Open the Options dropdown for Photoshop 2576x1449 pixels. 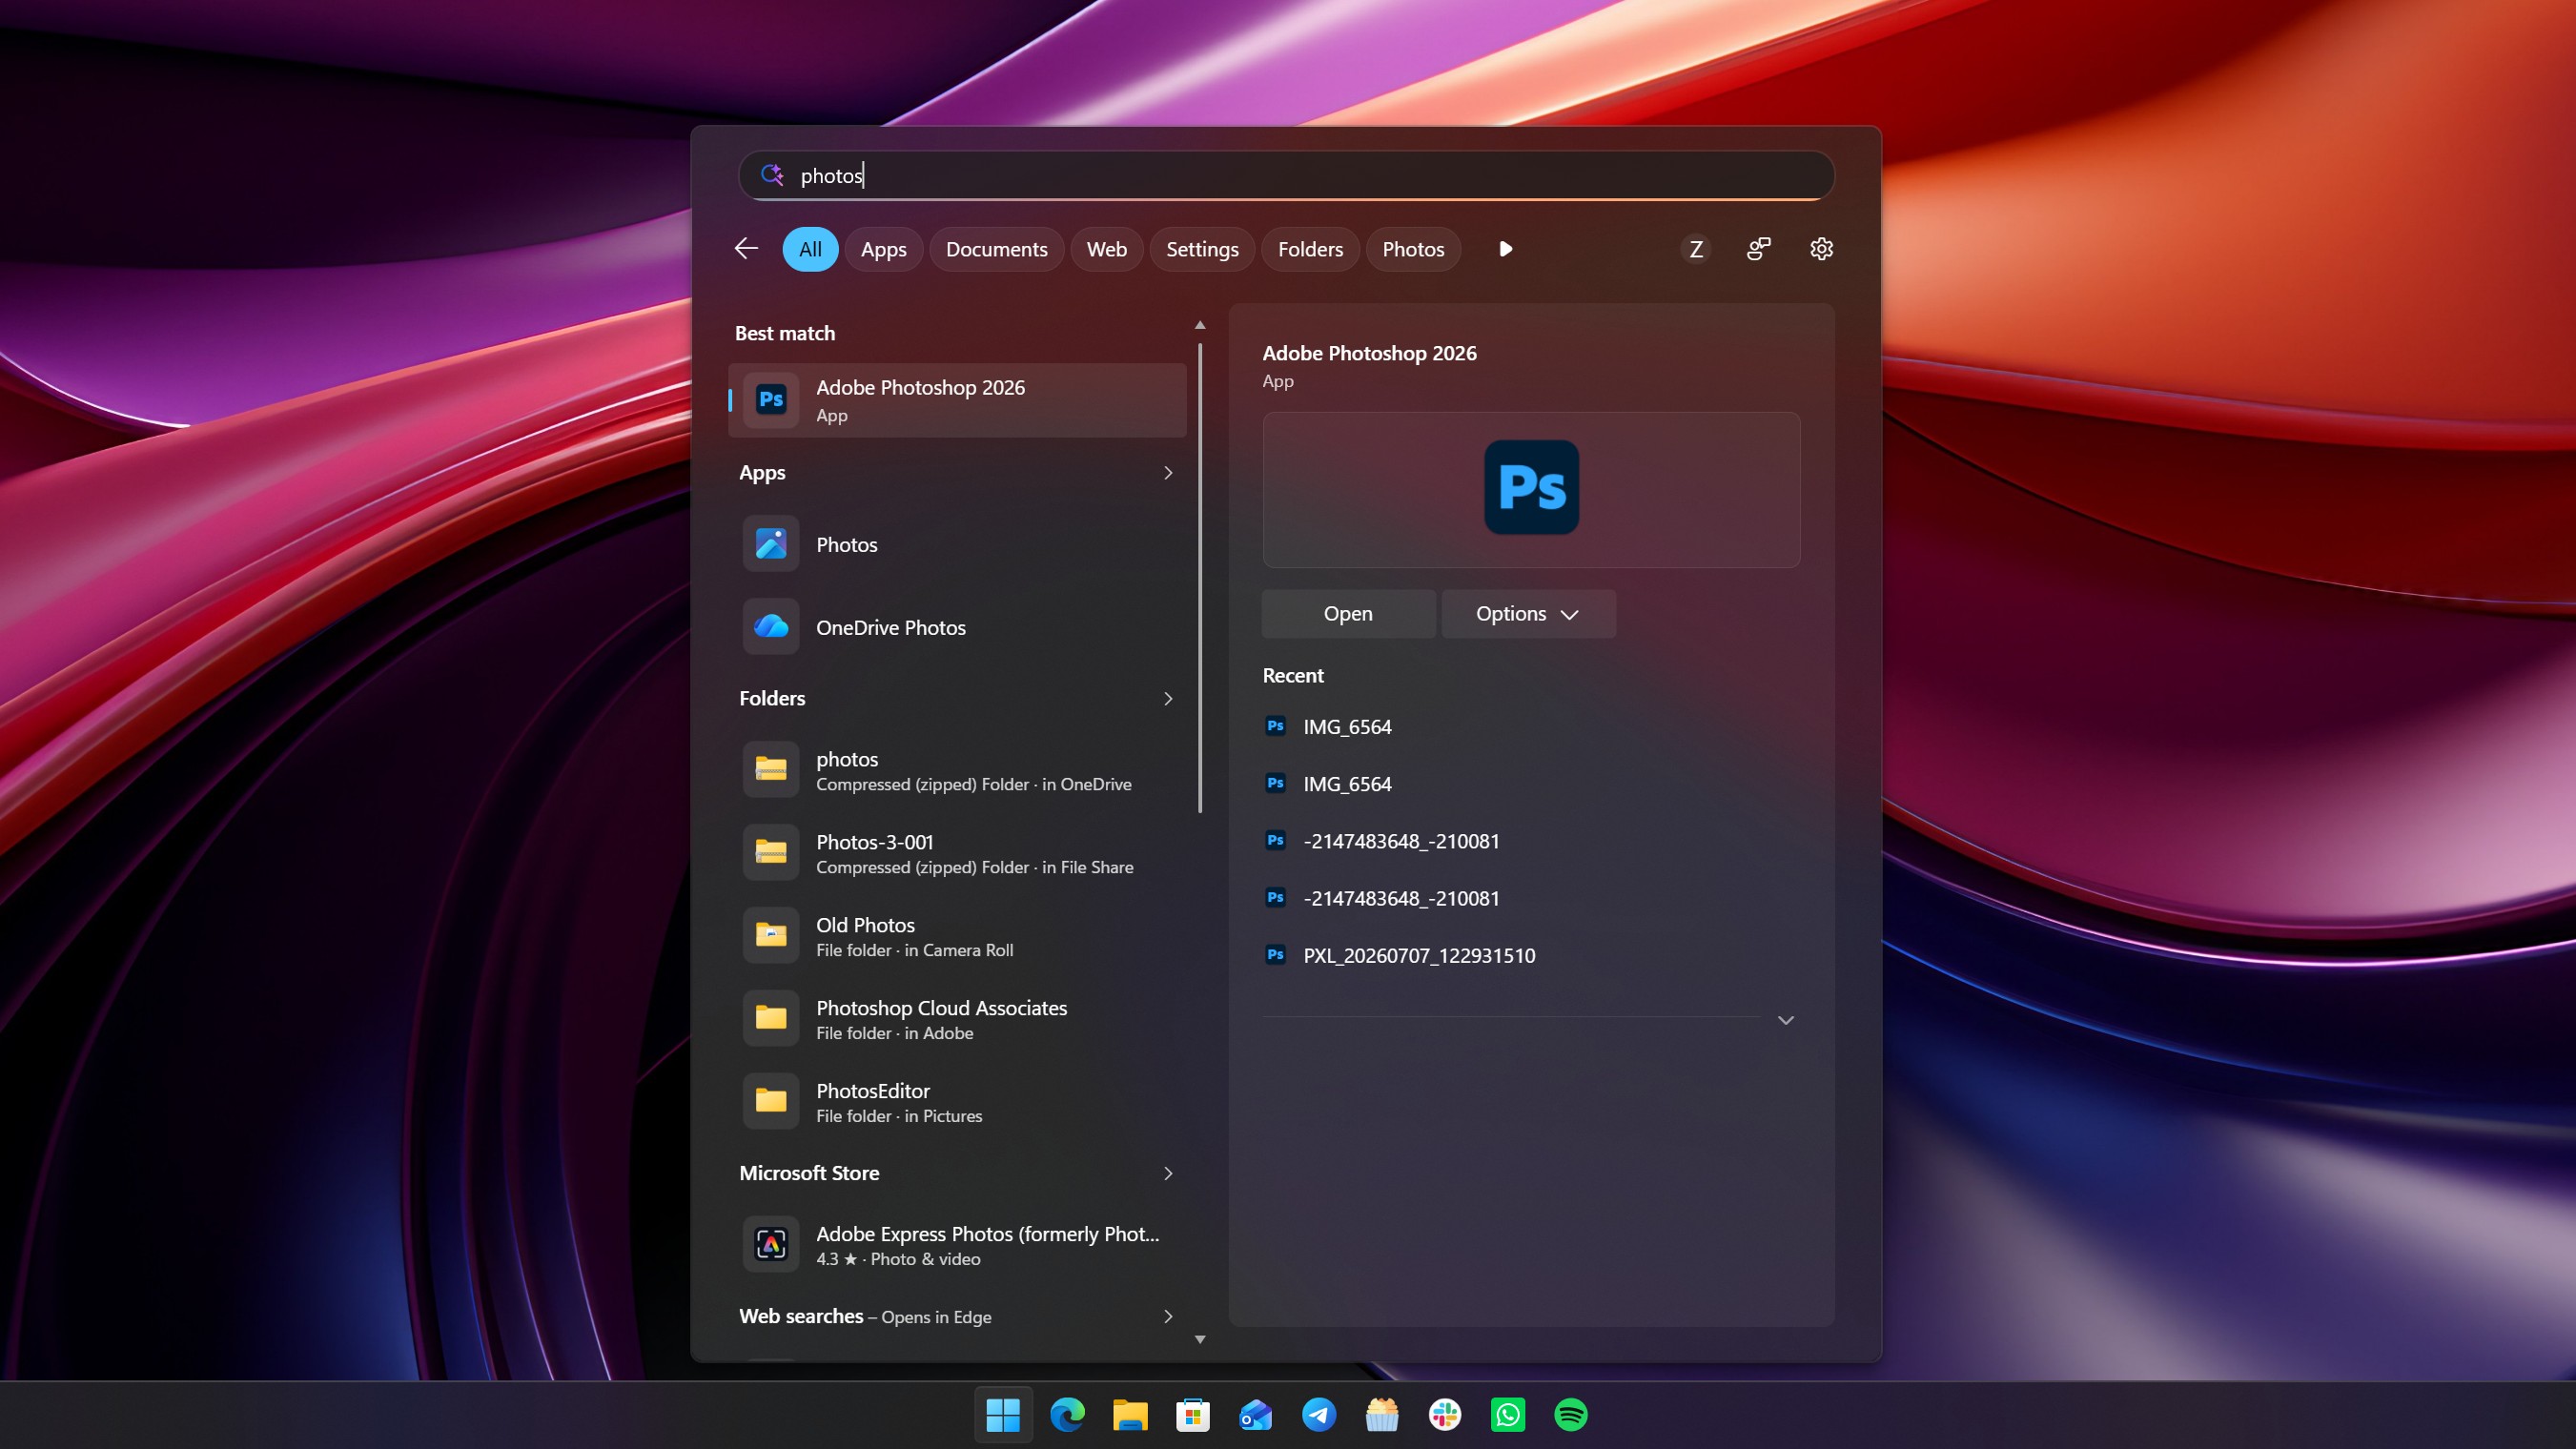[1528, 613]
